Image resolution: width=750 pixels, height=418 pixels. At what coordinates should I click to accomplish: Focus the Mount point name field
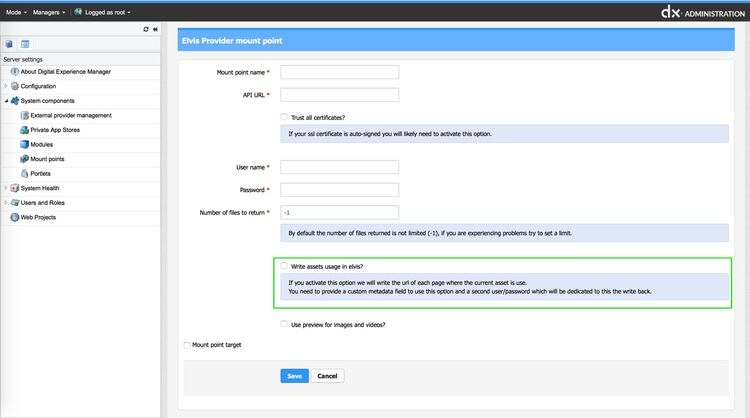coord(340,72)
